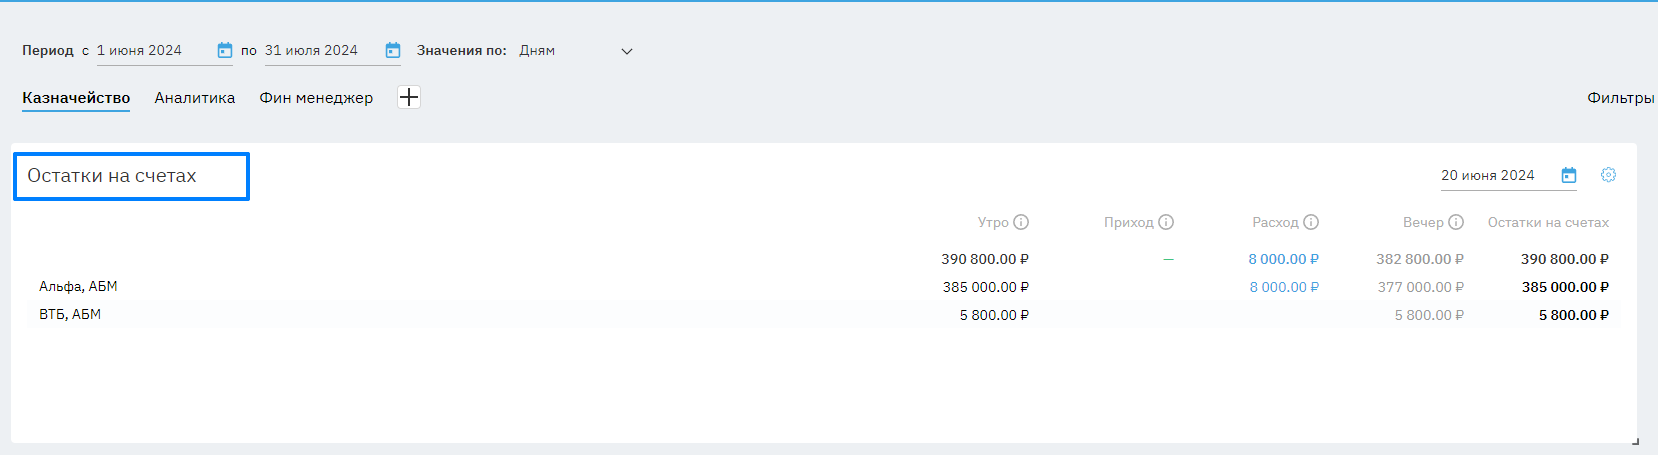1658x455 pixels.
Task: Show info about the Вечер column
Action: [1456, 222]
